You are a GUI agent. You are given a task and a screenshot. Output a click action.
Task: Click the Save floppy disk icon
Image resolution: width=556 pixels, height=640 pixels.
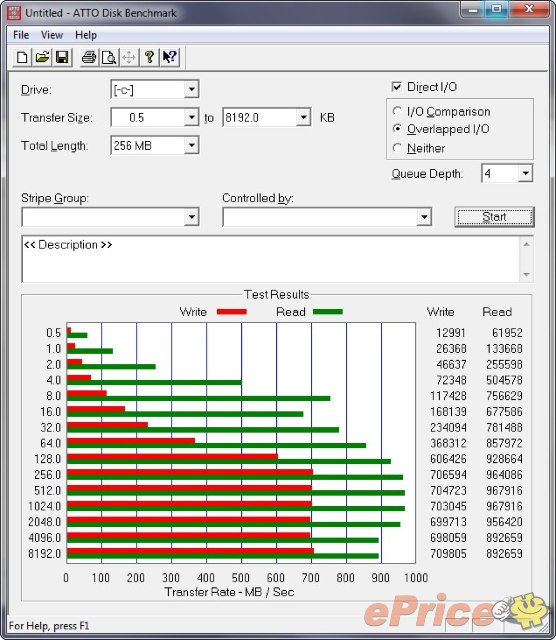62,57
